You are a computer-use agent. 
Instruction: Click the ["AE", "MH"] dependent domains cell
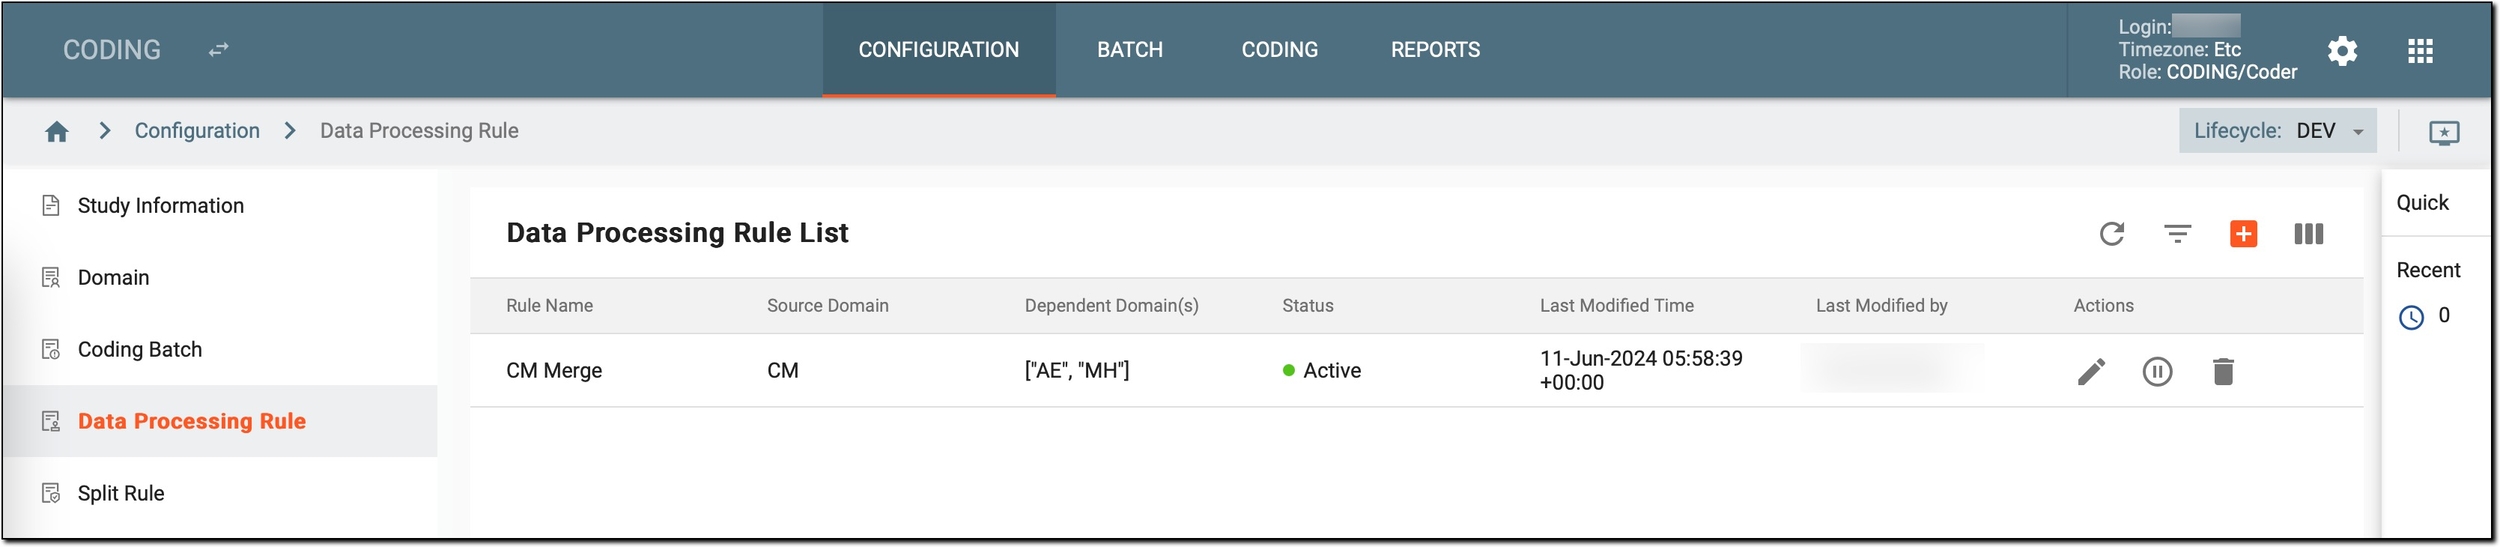[1076, 371]
